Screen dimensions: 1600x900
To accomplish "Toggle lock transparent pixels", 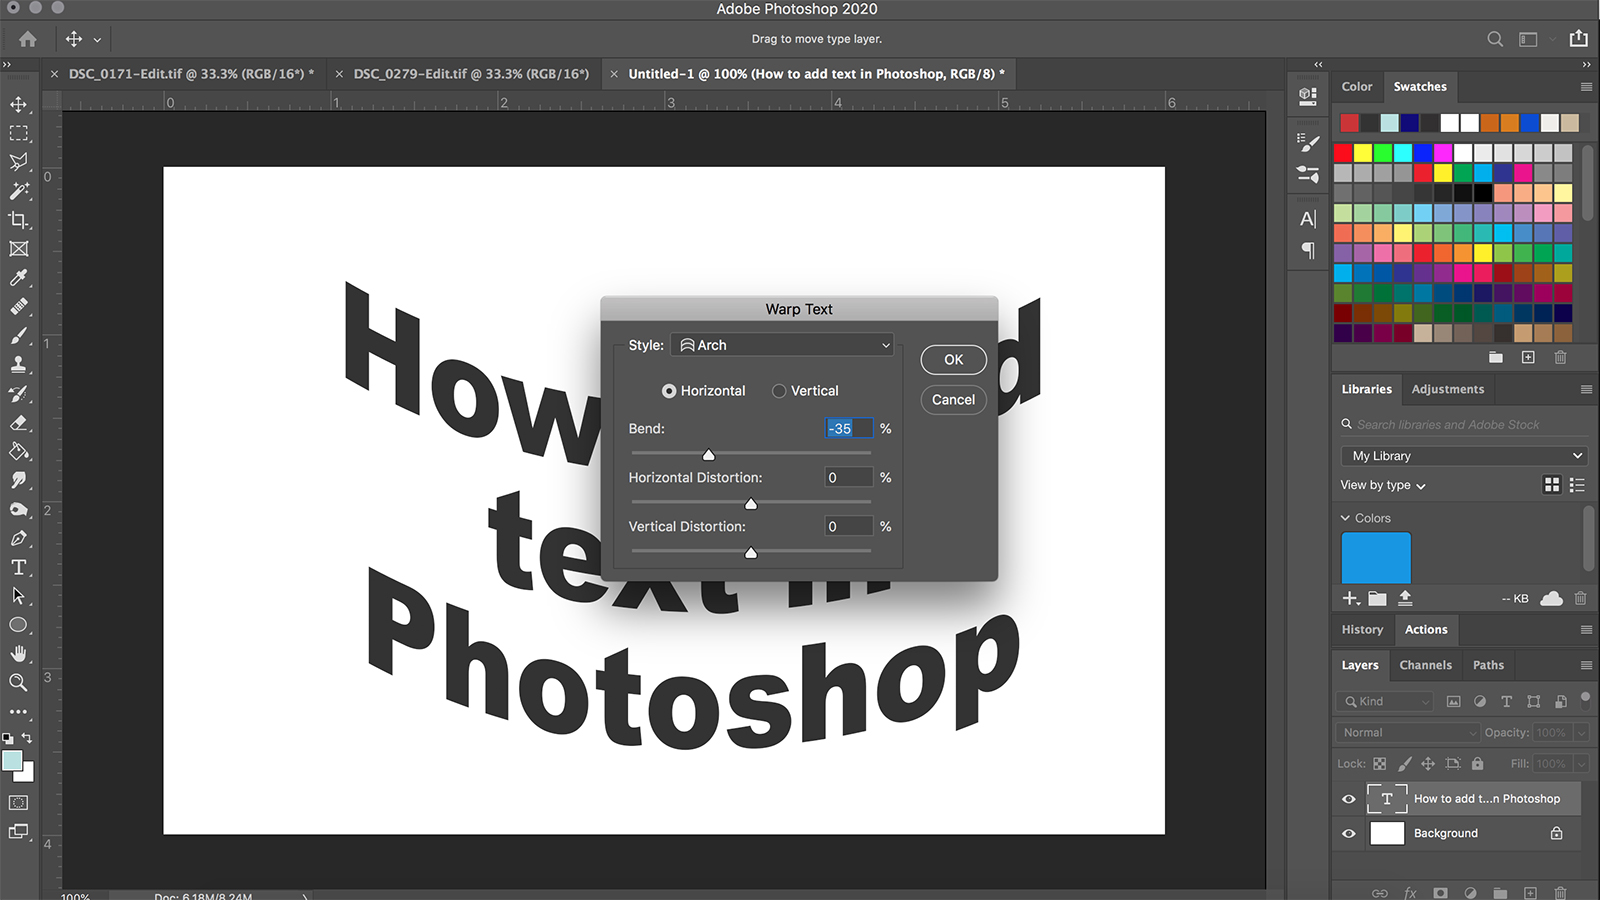I will pos(1380,763).
